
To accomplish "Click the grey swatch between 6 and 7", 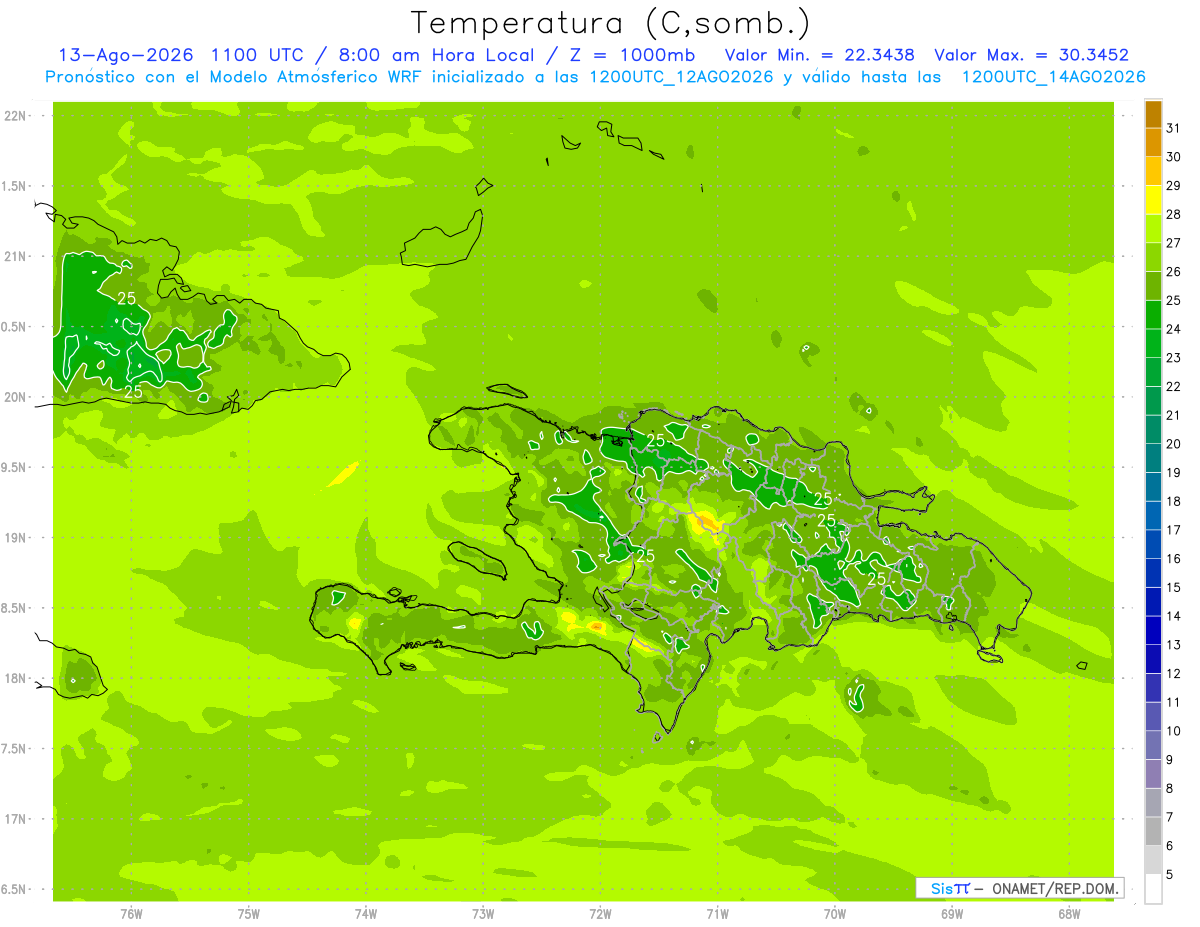I will [1154, 832].
